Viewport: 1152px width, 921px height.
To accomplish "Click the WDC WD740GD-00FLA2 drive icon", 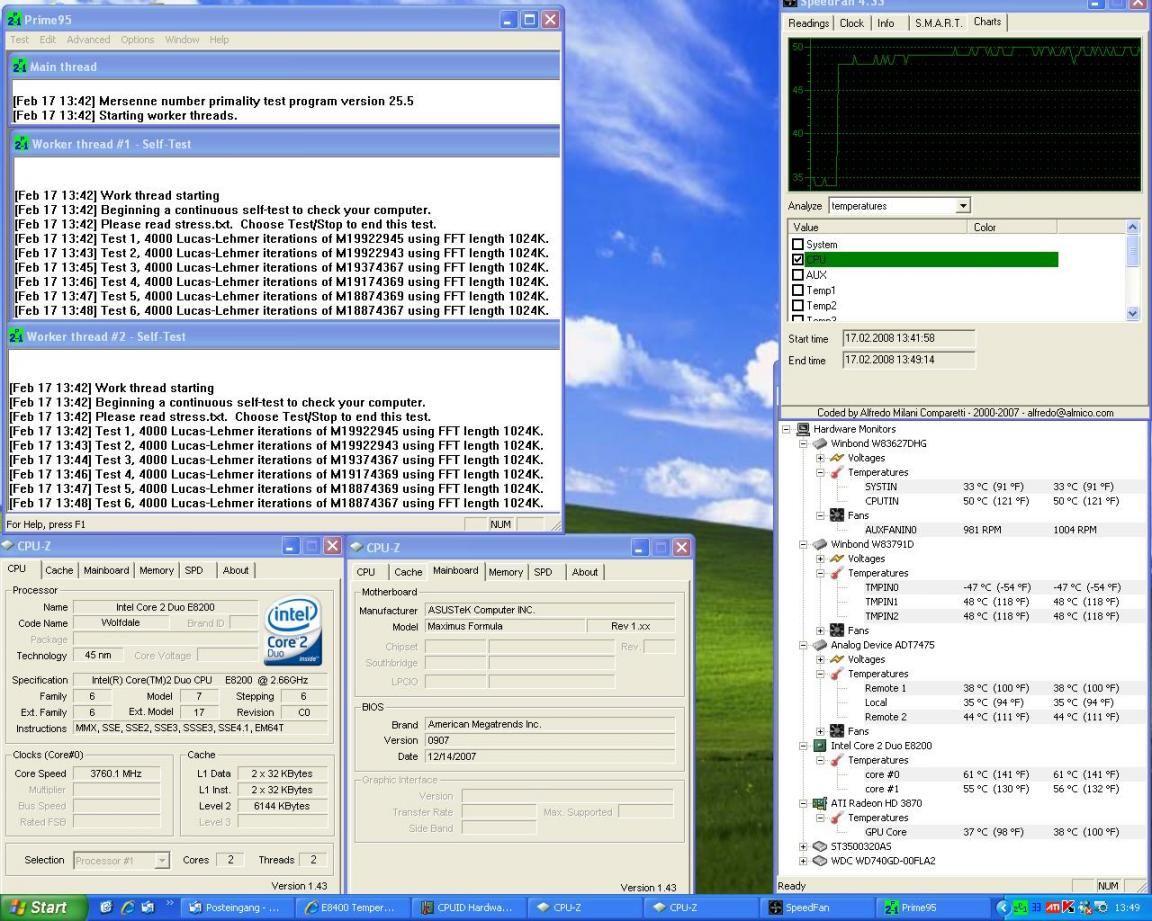I will [x=820, y=861].
